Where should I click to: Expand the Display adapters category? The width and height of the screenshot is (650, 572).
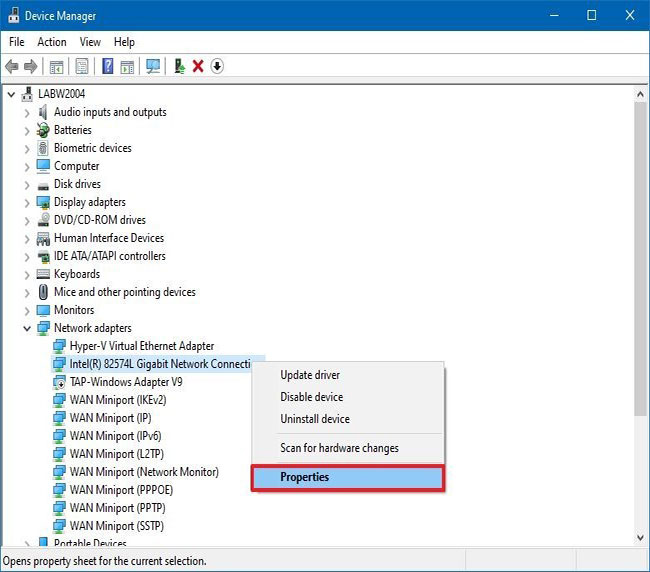27,202
